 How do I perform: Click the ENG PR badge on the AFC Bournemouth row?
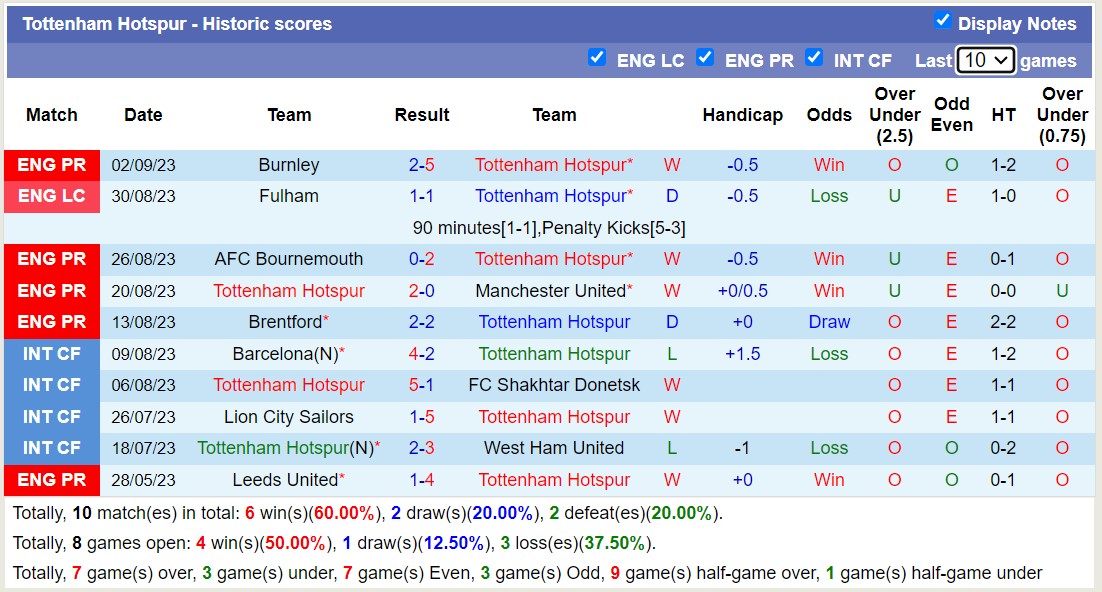tap(52, 259)
